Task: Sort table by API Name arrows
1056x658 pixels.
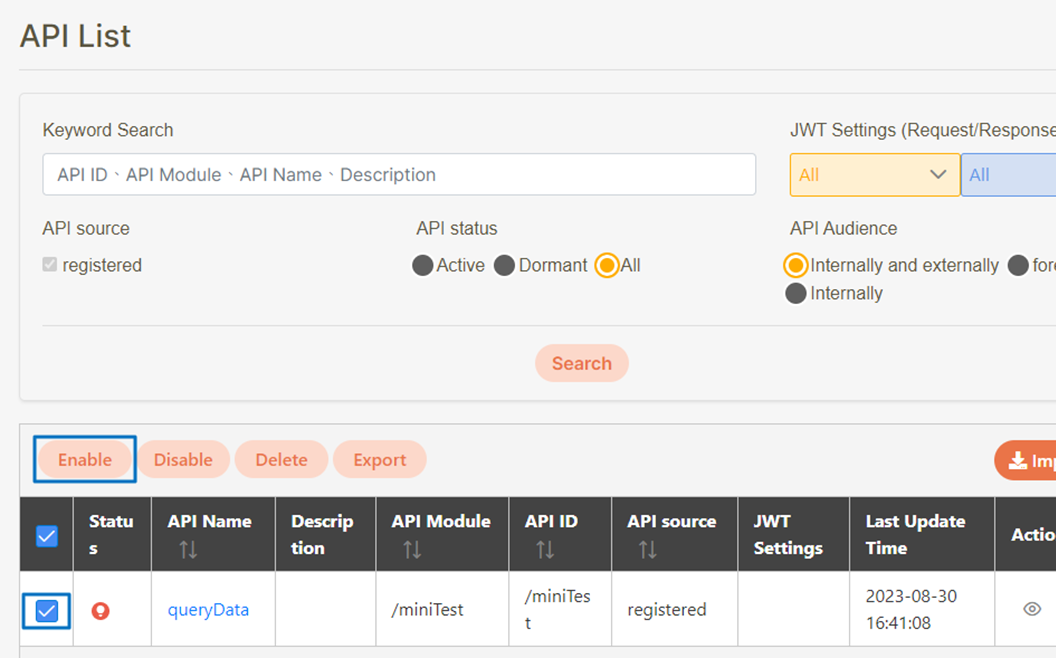Action: 188,549
